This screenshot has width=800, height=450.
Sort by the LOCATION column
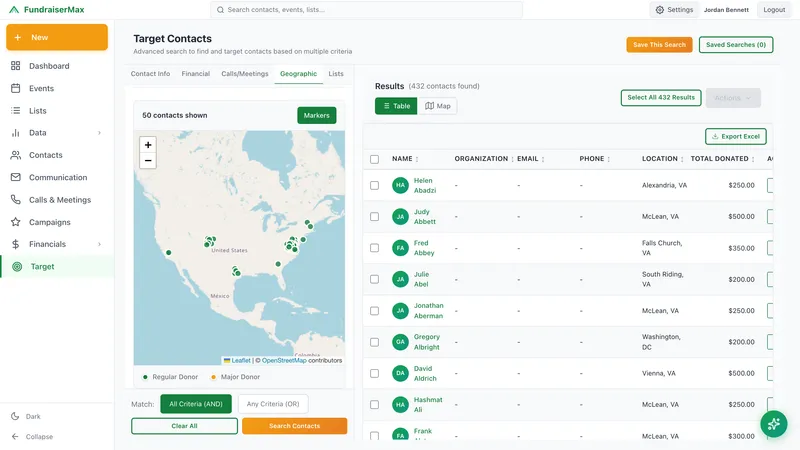(x=663, y=159)
